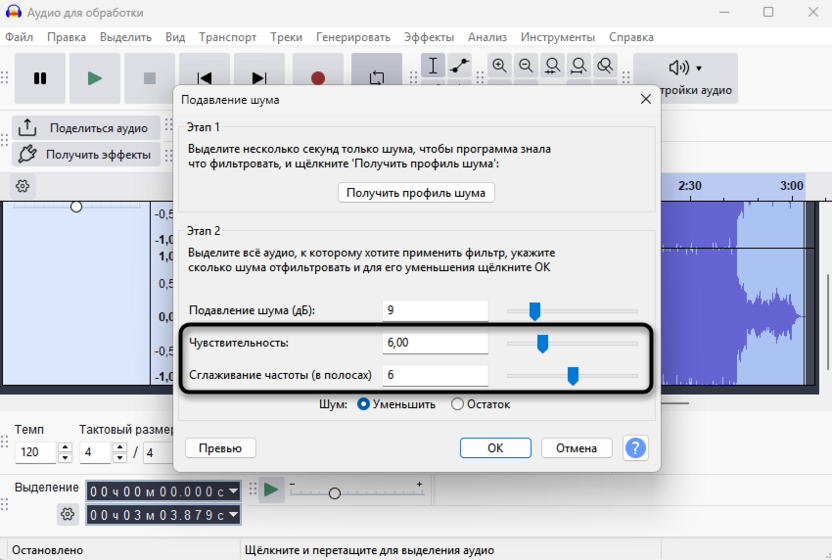Open the blue Help button in the dialog
Viewport: 832px width, 560px height.
(635, 448)
